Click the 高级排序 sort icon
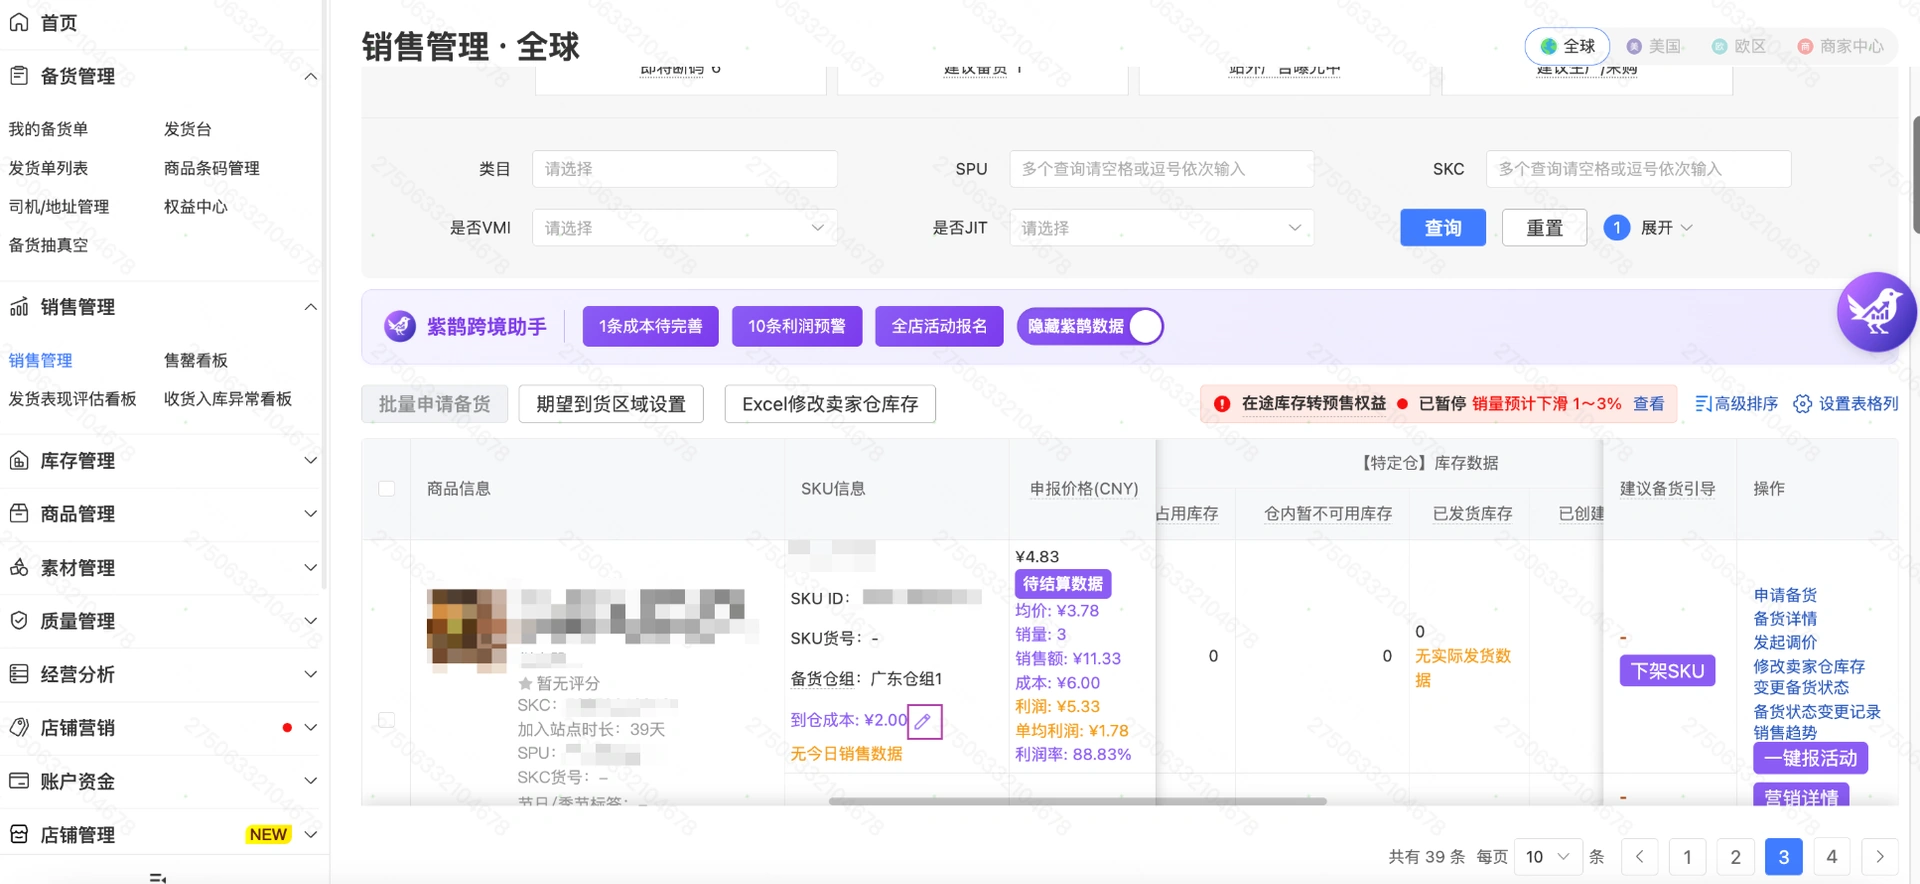Screen dimensions: 1920x884 coord(1703,404)
